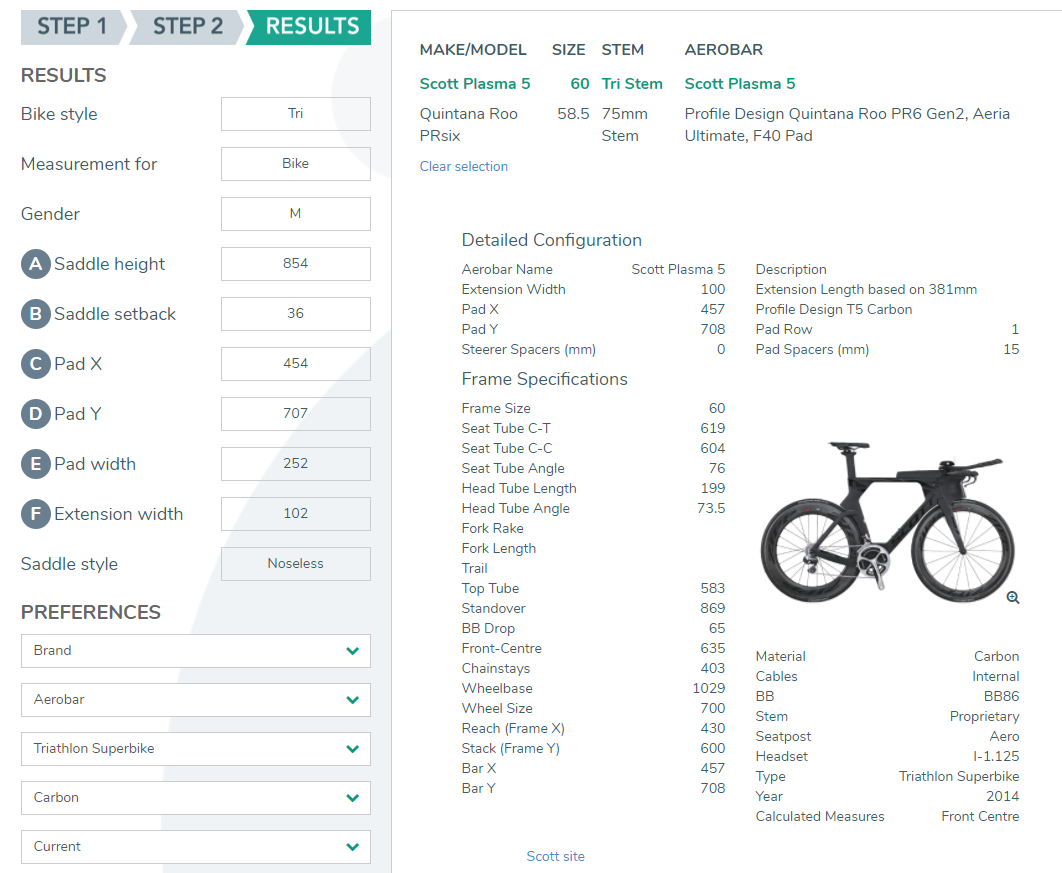Click the Profile Design T5 Carbon text
Screen dimensions: 1062x873
pos(834,310)
